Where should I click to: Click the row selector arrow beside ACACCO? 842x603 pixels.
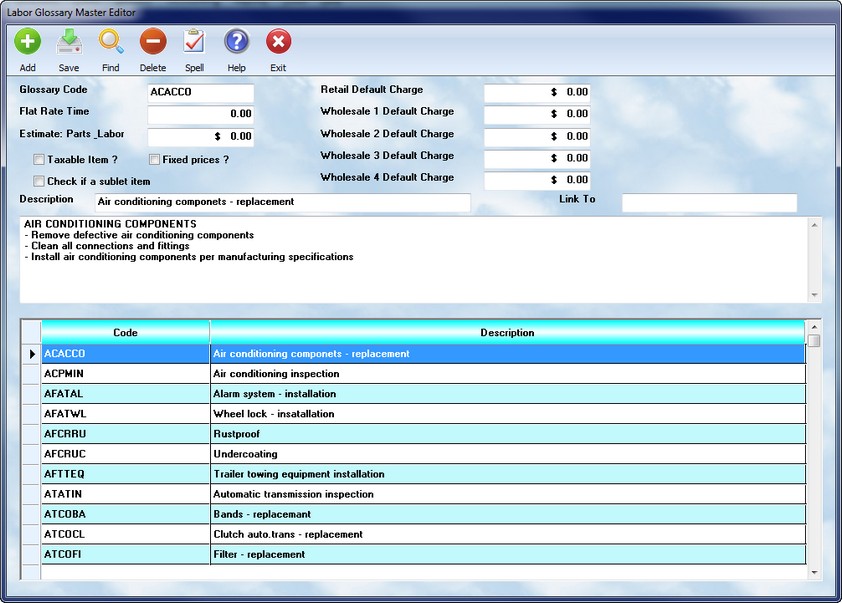(30, 354)
